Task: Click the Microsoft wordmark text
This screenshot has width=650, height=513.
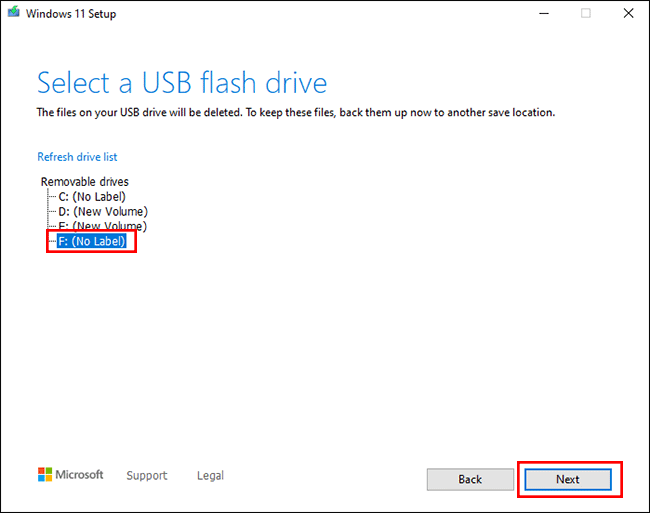Action: pyautogui.click(x=79, y=475)
